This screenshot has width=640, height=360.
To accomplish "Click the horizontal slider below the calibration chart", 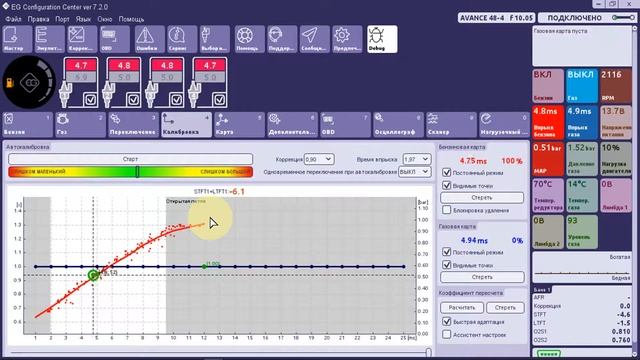I will pos(220,352).
